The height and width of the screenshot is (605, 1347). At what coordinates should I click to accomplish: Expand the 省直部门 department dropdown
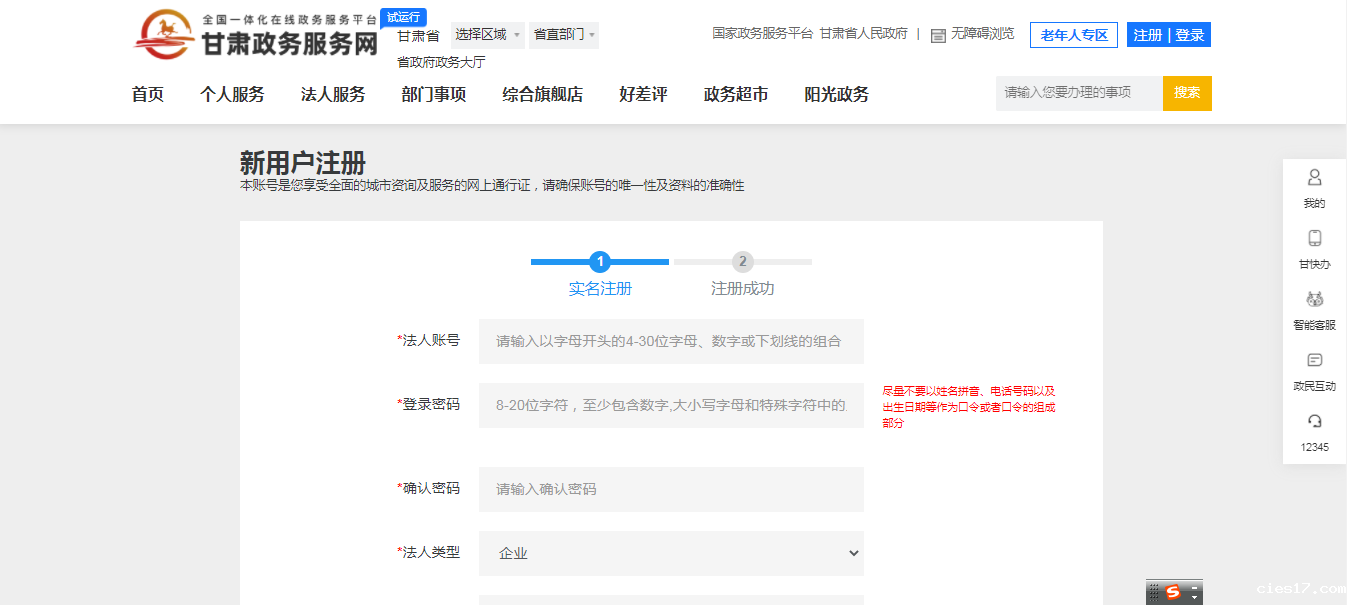[x=563, y=34]
